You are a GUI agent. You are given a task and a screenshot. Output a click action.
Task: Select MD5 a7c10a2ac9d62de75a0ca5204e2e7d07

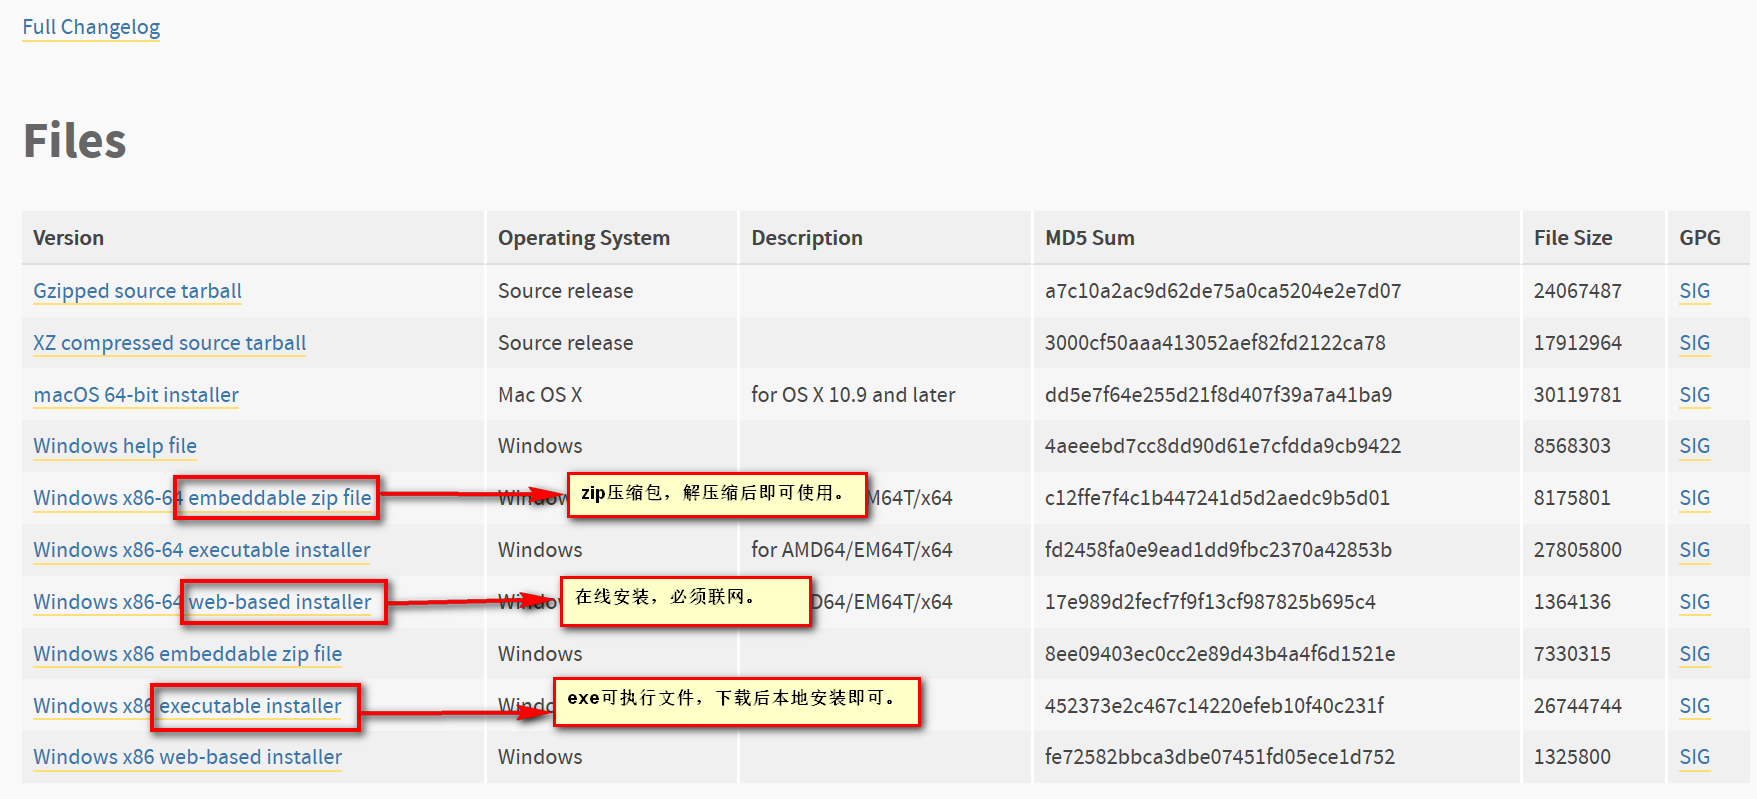click(x=1223, y=291)
